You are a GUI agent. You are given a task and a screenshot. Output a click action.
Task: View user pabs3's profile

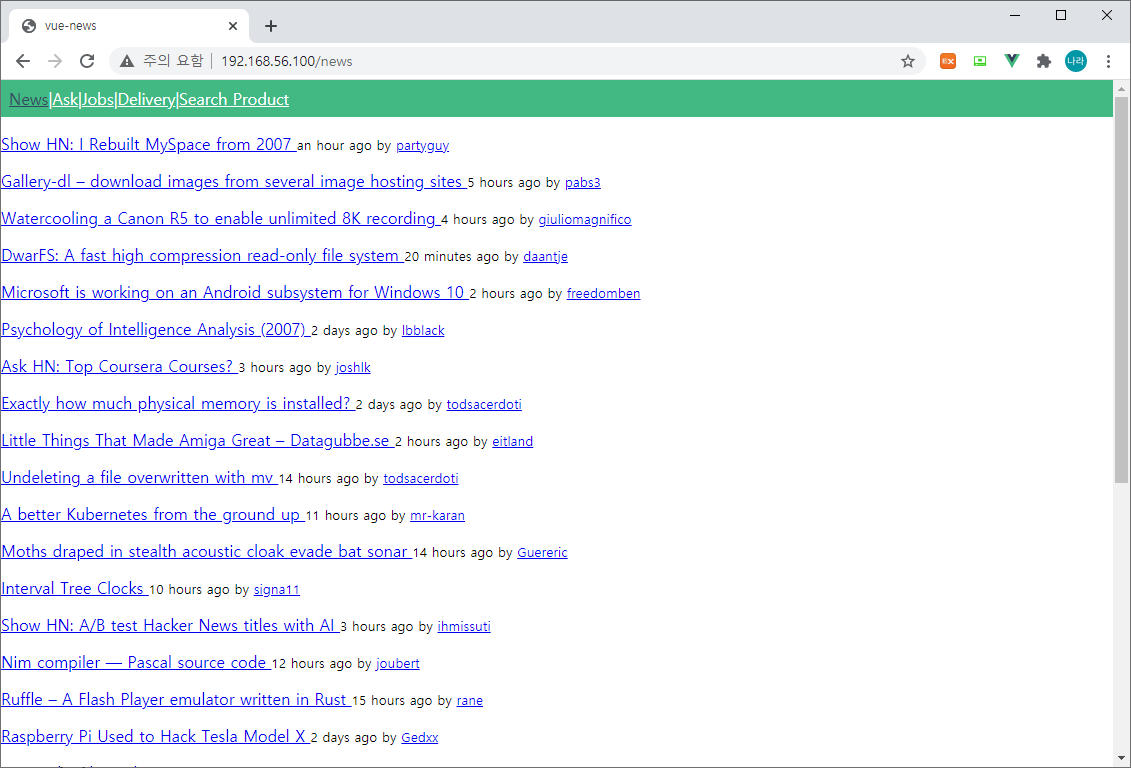click(x=583, y=182)
